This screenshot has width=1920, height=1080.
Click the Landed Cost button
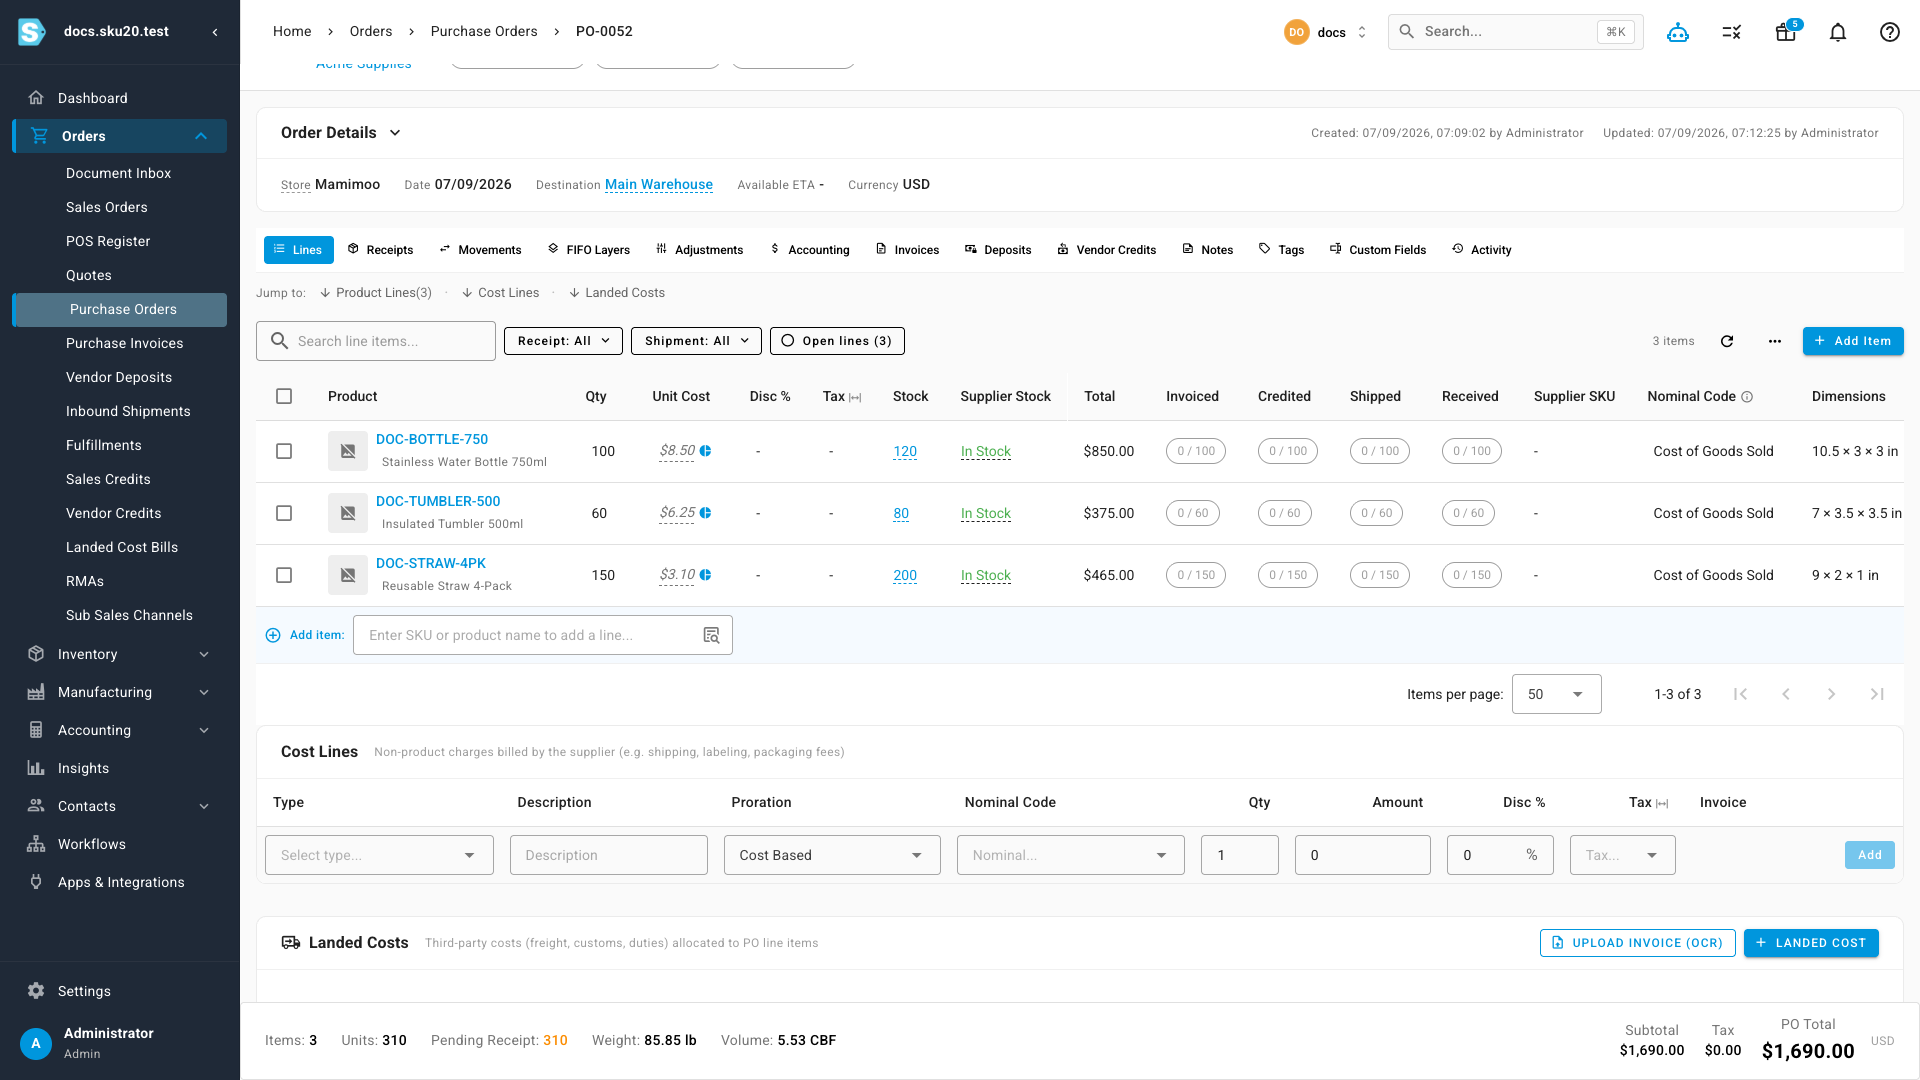point(1811,943)
